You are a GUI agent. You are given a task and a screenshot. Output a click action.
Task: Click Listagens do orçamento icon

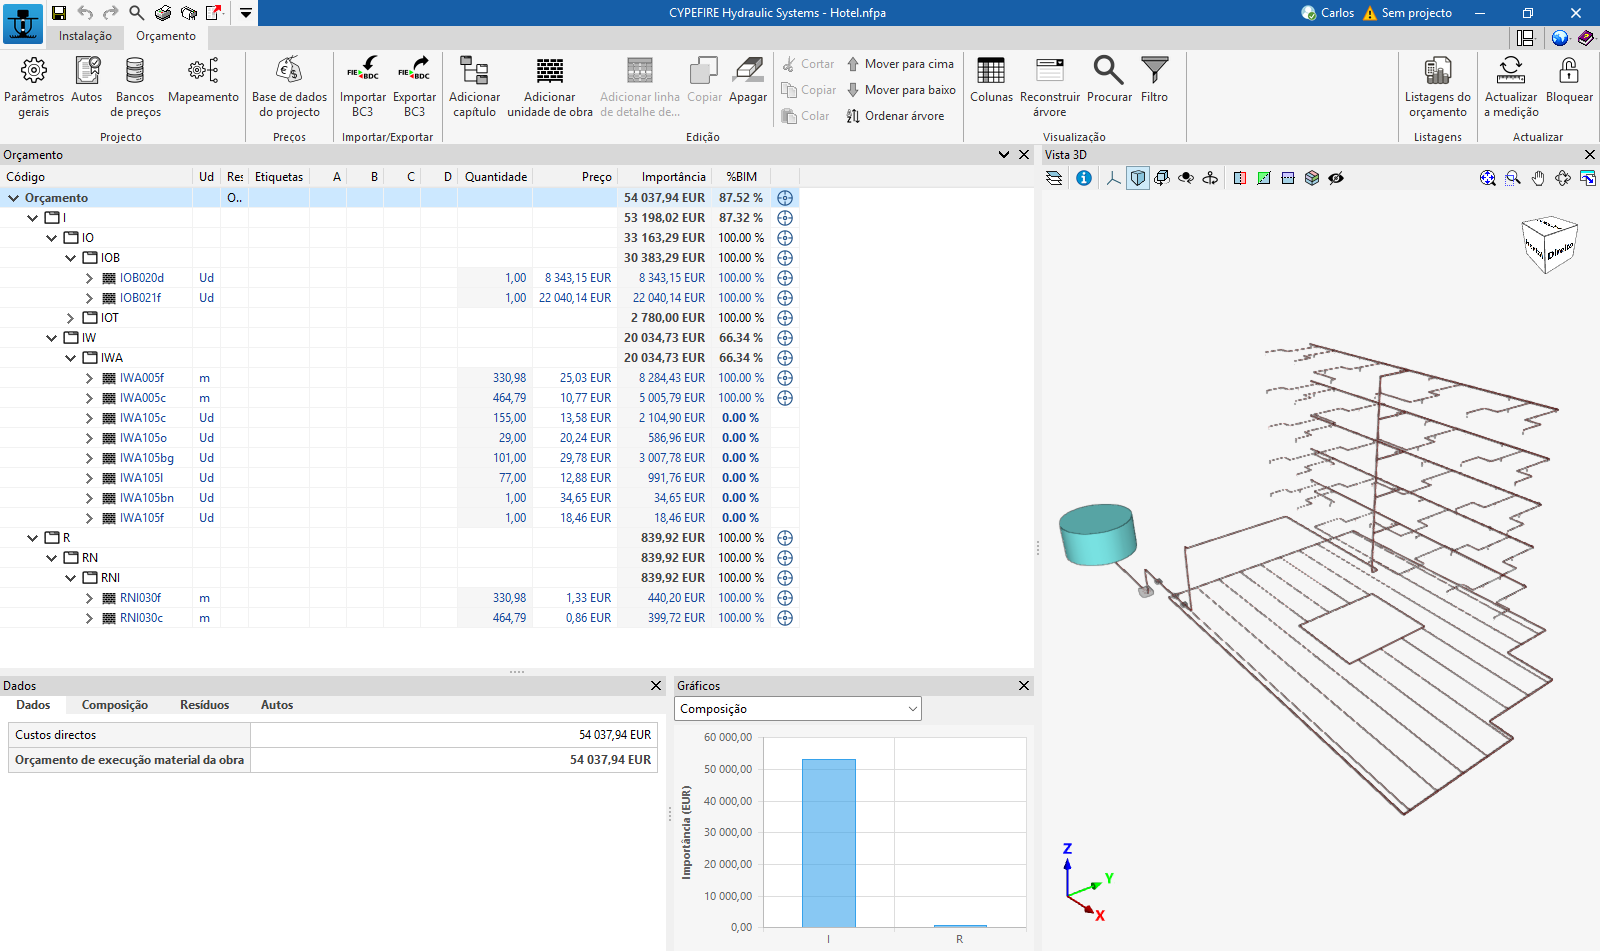pos(1437,71)
